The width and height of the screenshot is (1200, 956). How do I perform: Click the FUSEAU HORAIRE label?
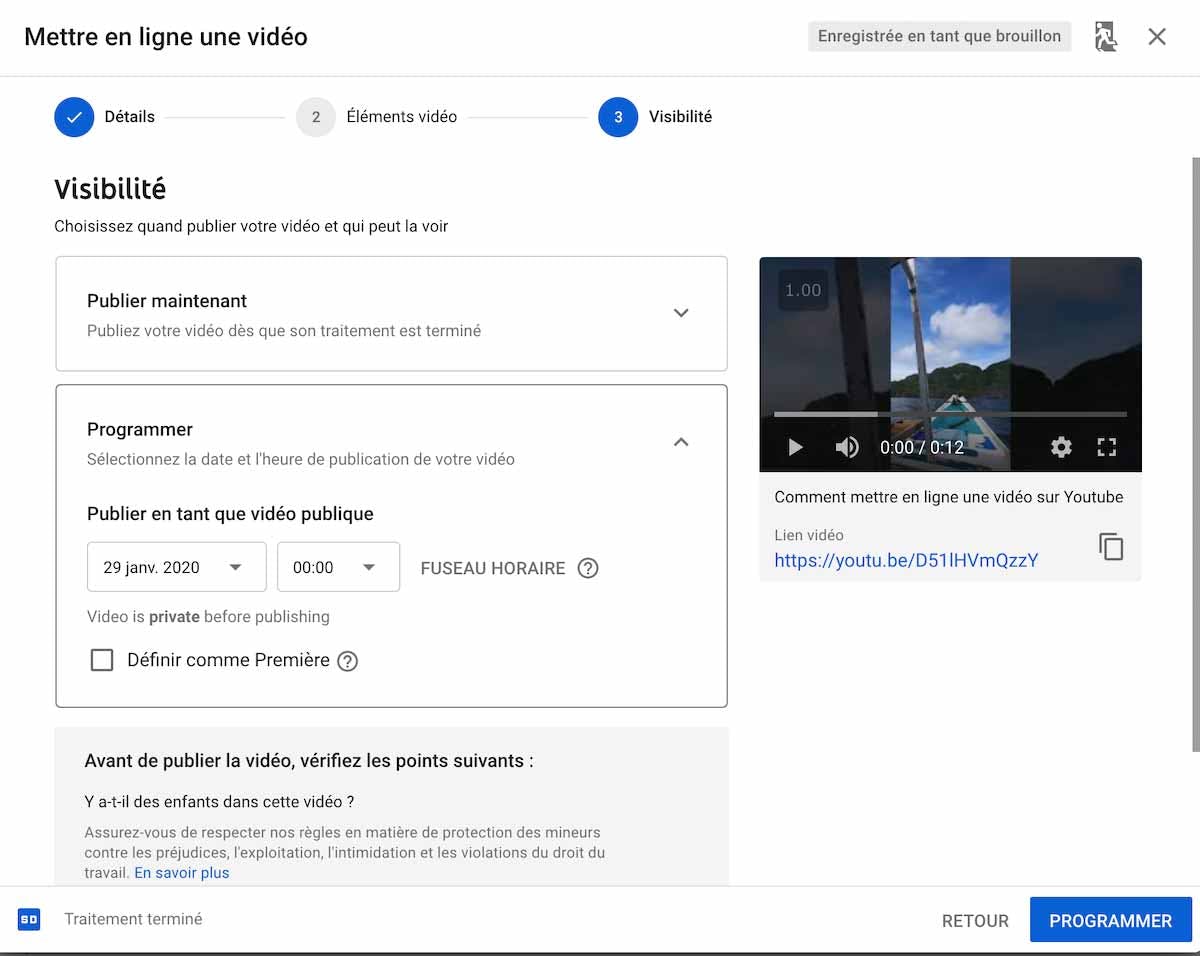pyautogui.click(x=493, y=568)
